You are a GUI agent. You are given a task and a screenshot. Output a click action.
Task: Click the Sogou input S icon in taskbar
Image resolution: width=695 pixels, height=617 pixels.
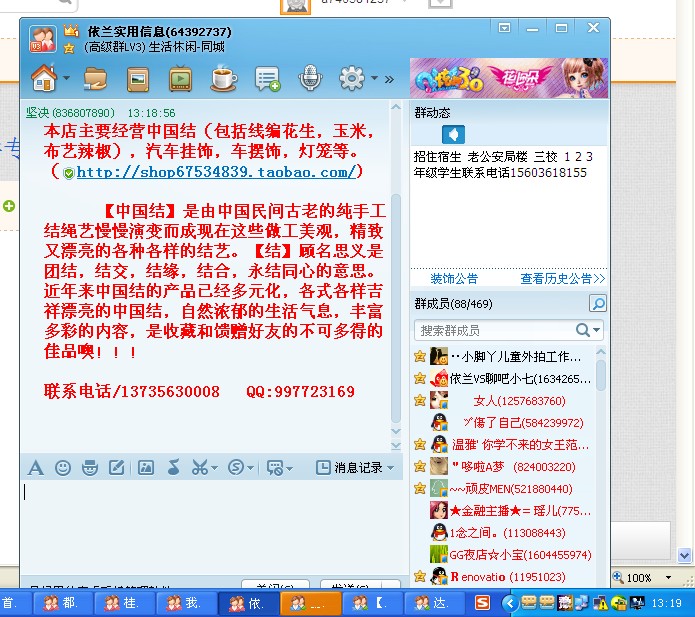(482, 603)
